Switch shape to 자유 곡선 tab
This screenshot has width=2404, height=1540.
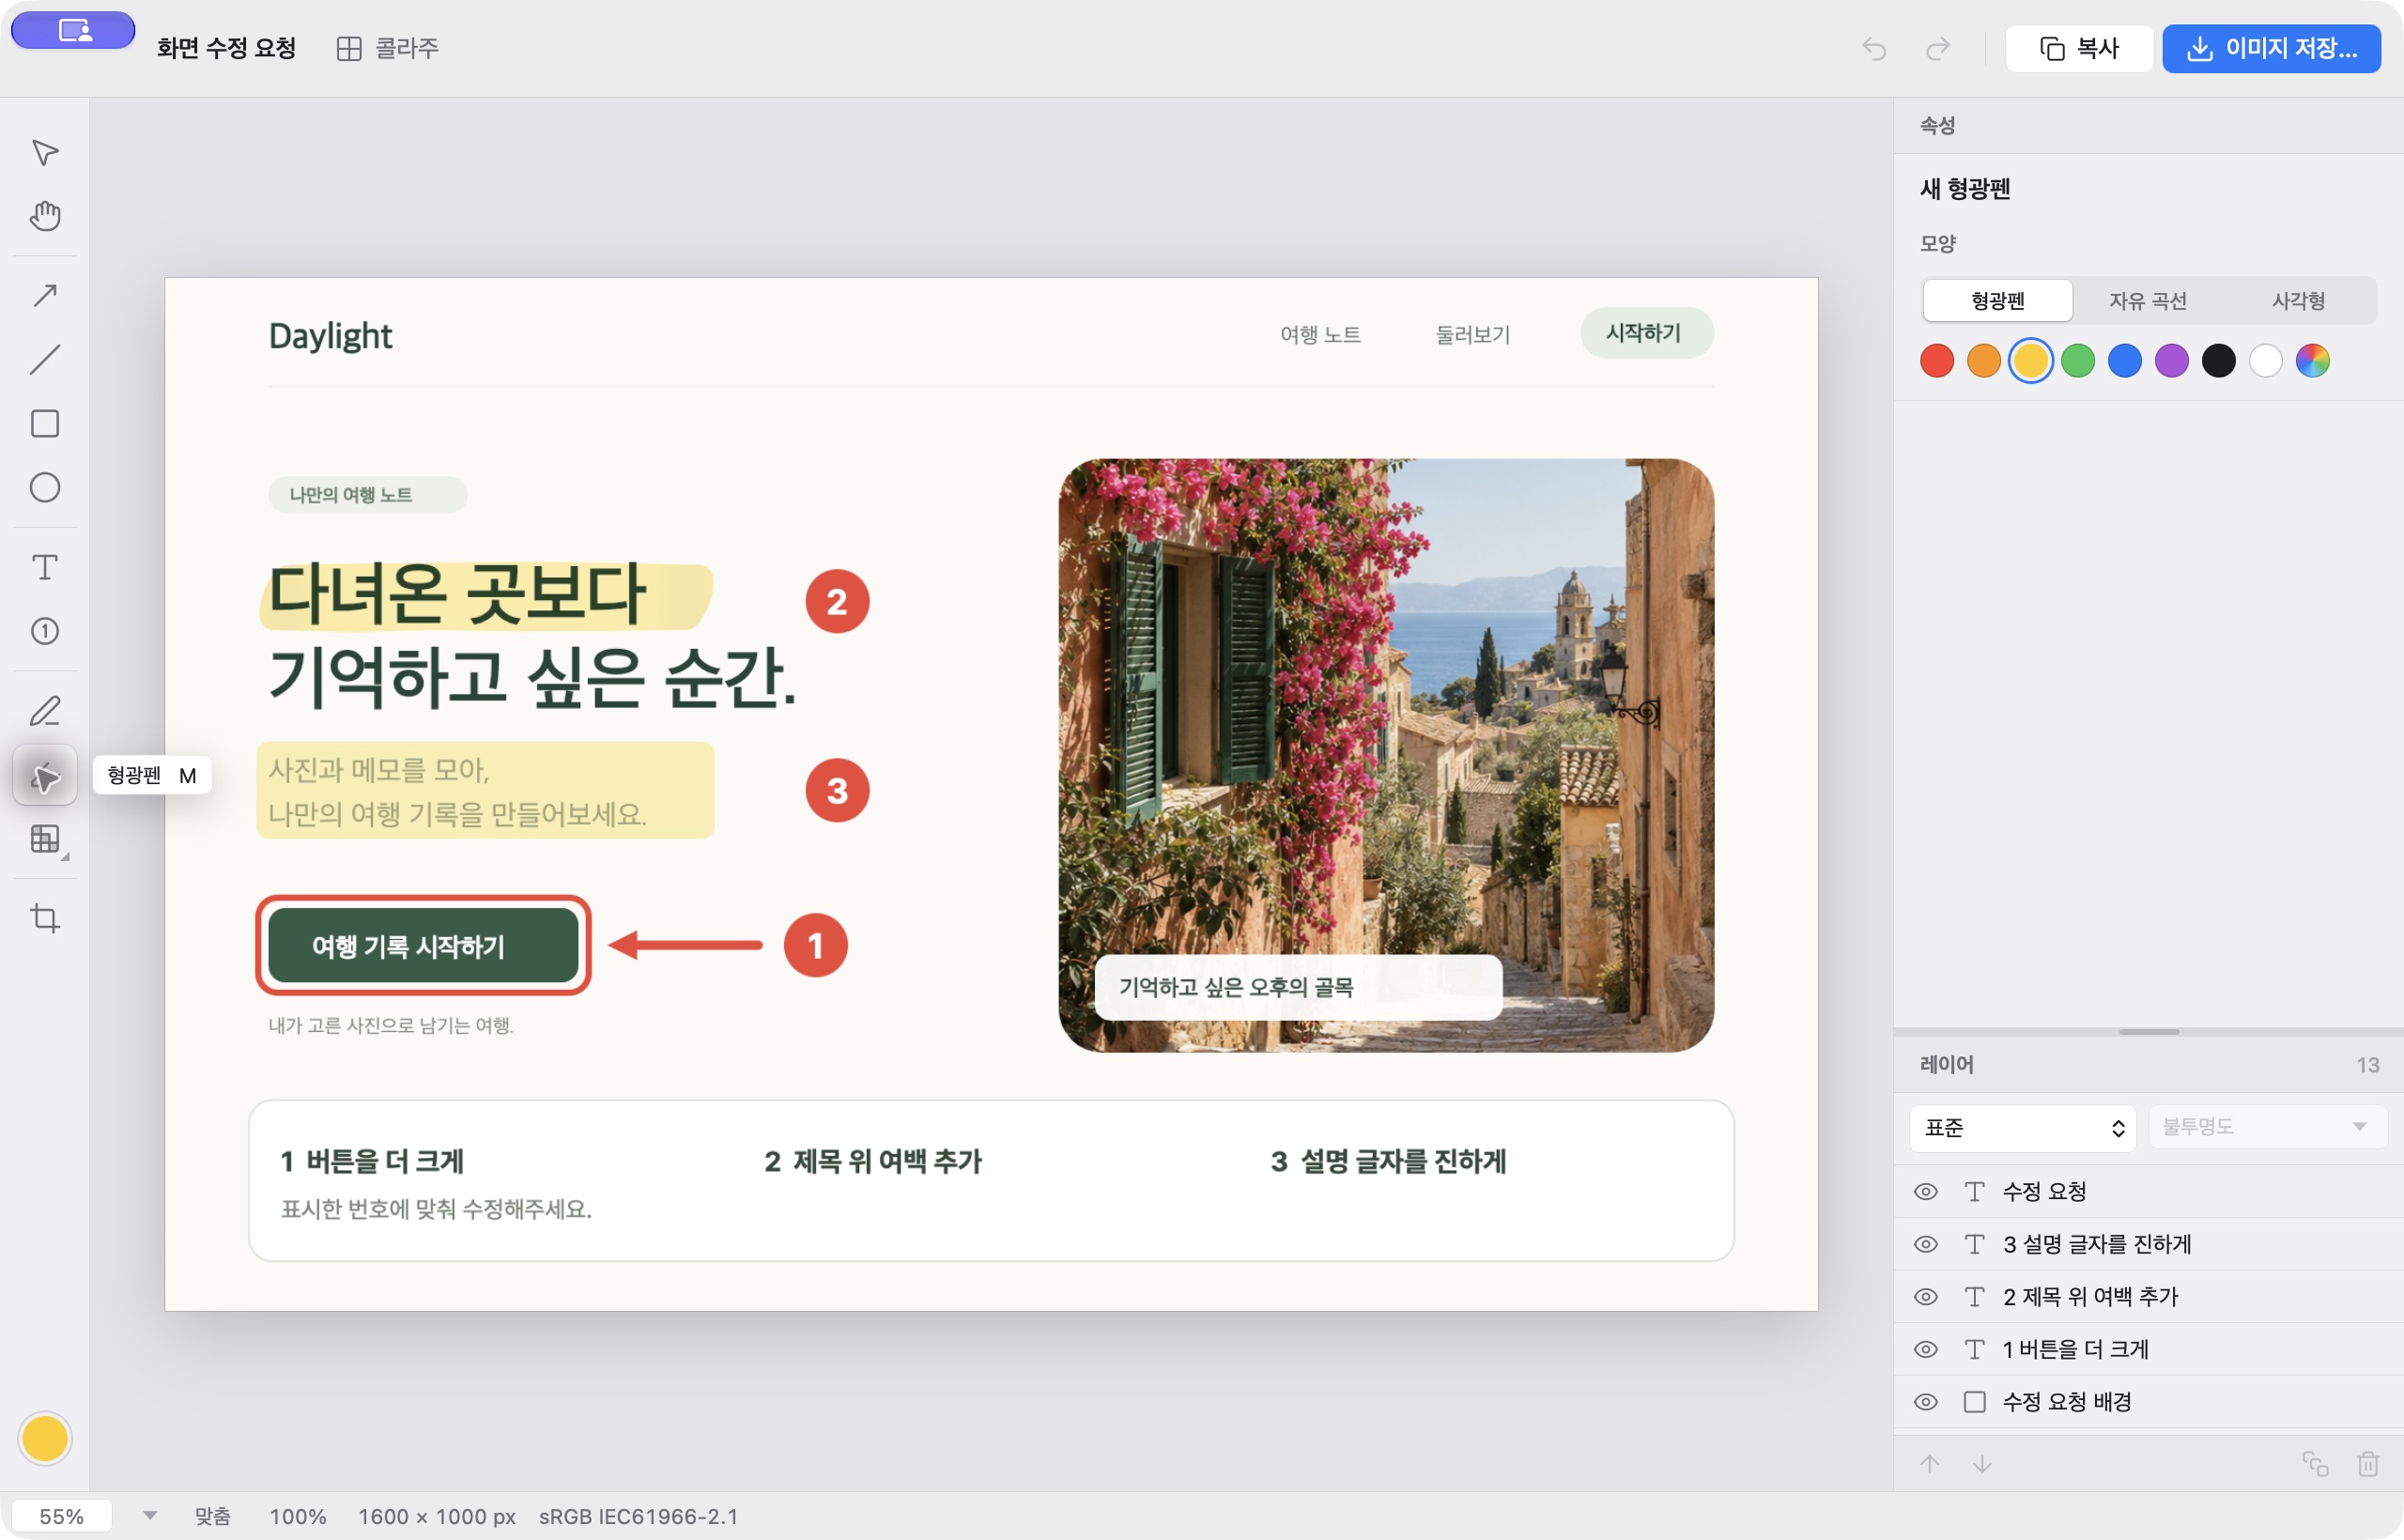pyautogui.click(x=2148, y=301)
